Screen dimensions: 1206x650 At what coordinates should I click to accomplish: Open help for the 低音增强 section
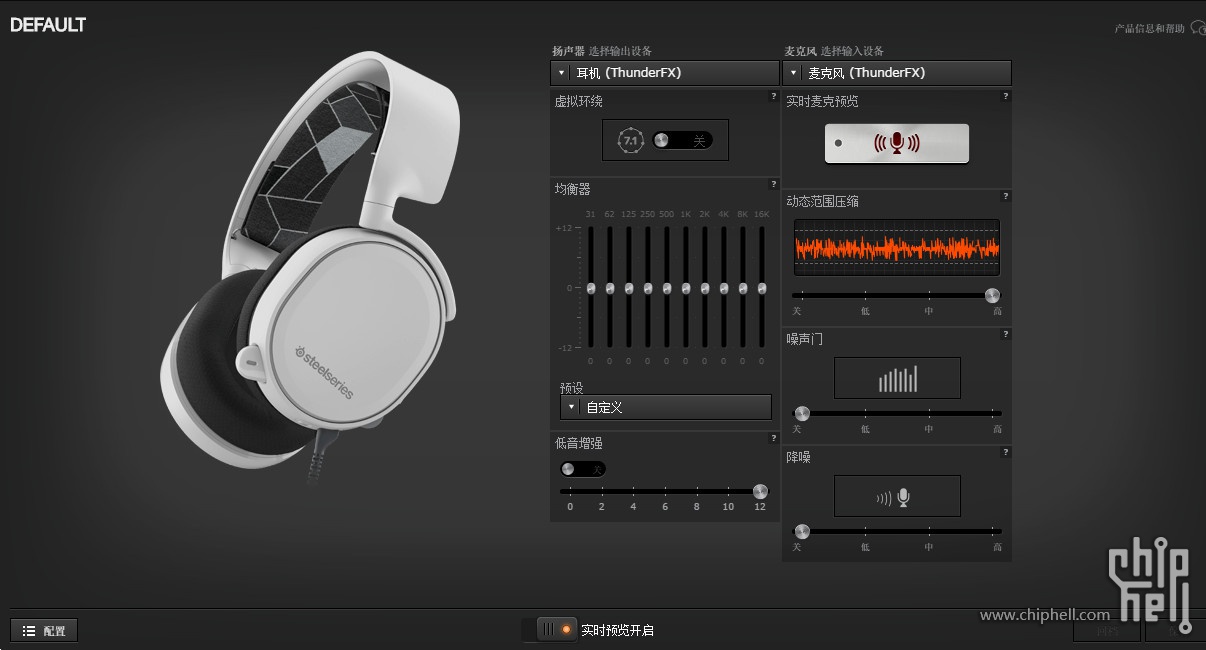pyautogui.click(x=773, y=438)
